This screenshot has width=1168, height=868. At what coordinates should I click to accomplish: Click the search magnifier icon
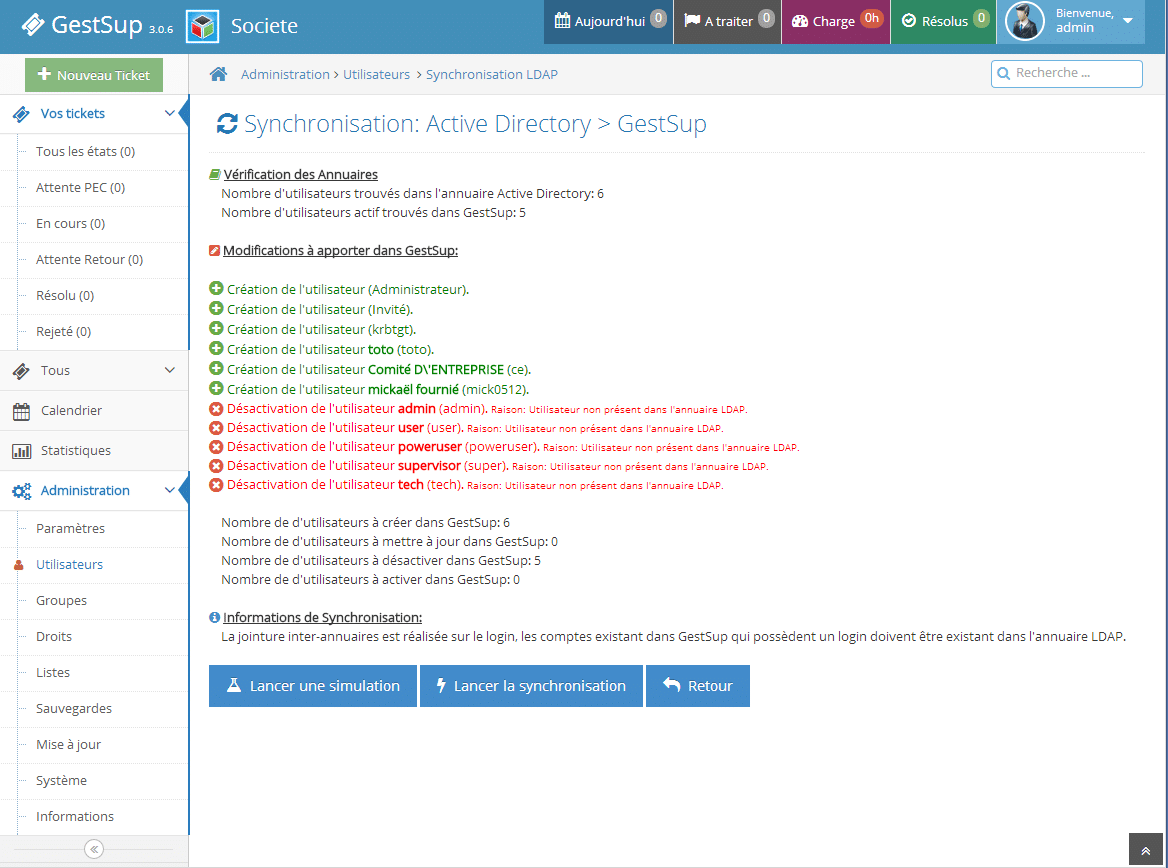(1003, 73)
